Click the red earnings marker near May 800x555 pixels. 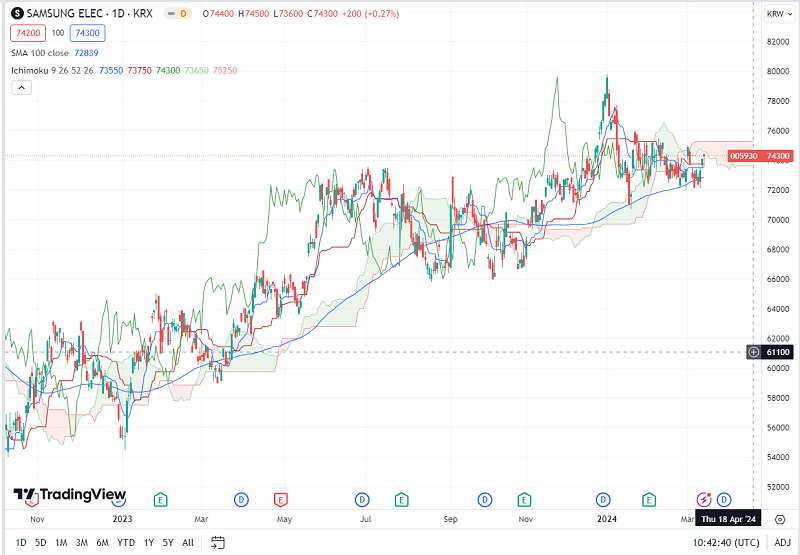pos(281,499)
